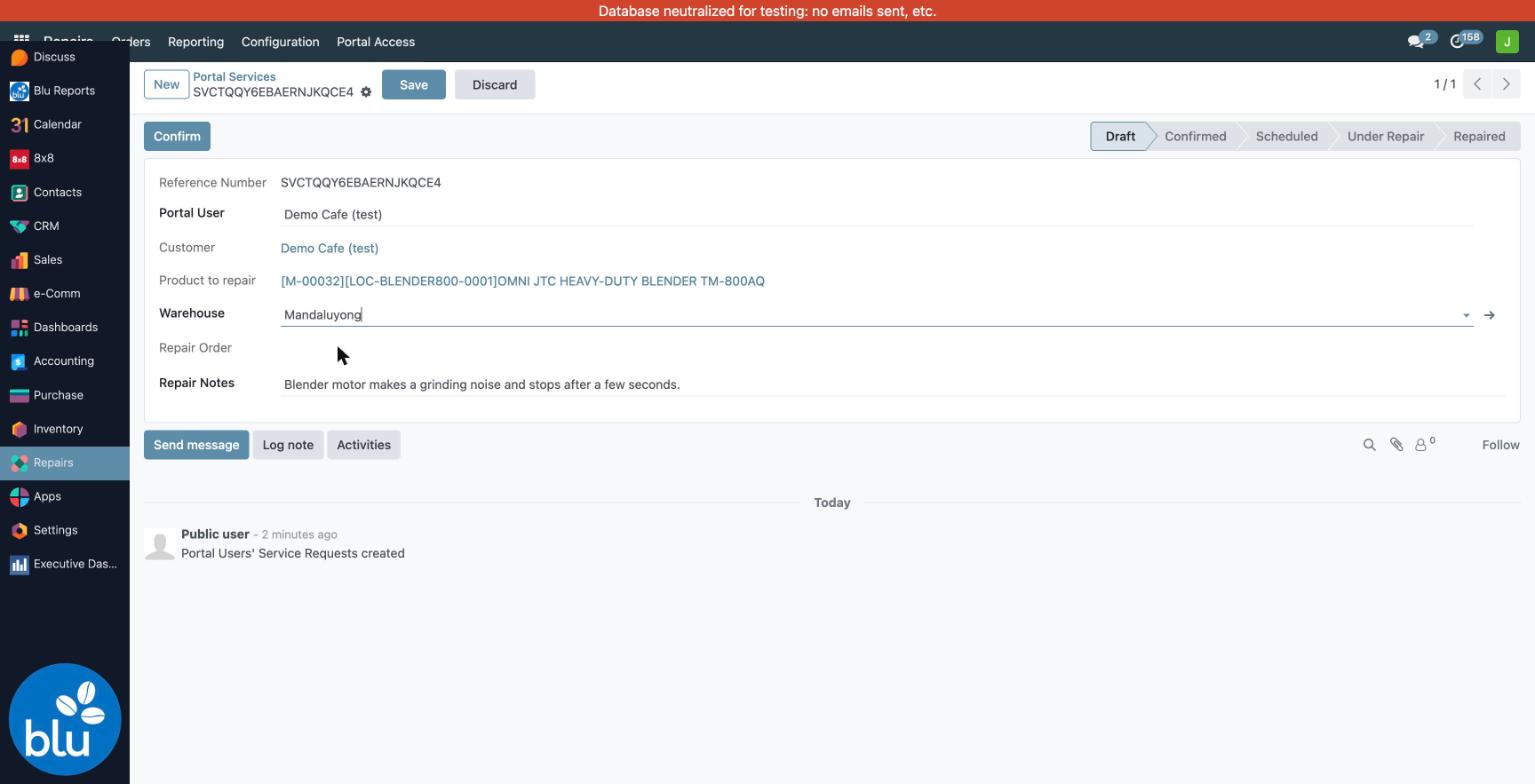Open attachments paperclip in chatter
The width and height of the screenshot is (1535, 784).
(x=1396, y=445)
